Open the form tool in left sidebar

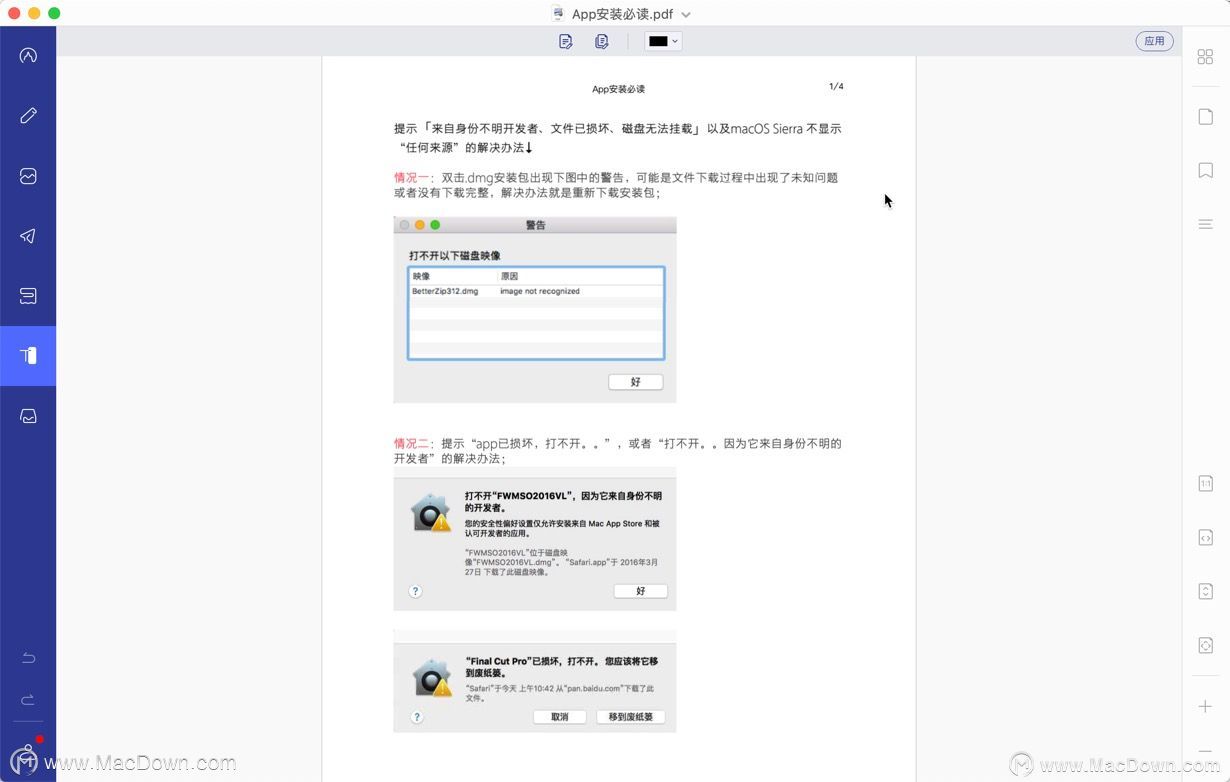click(28, 296)
